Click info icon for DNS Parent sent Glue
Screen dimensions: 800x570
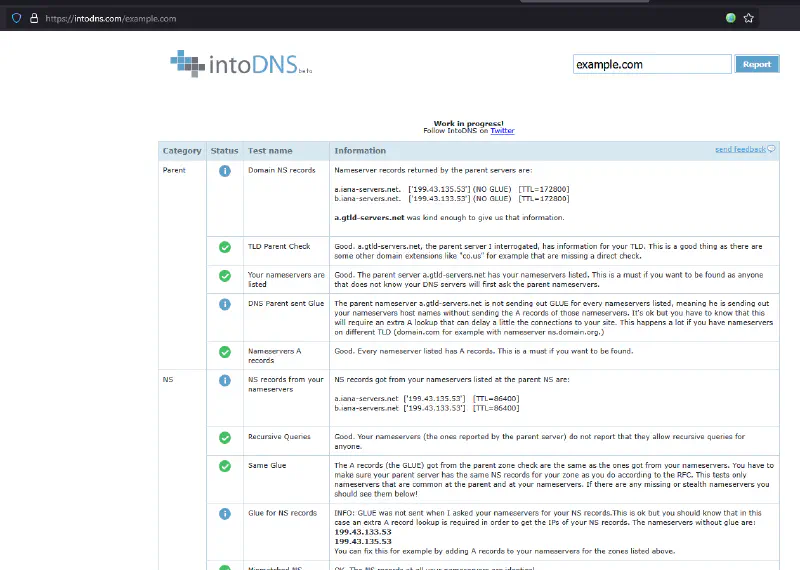click(x=224, y=304)
